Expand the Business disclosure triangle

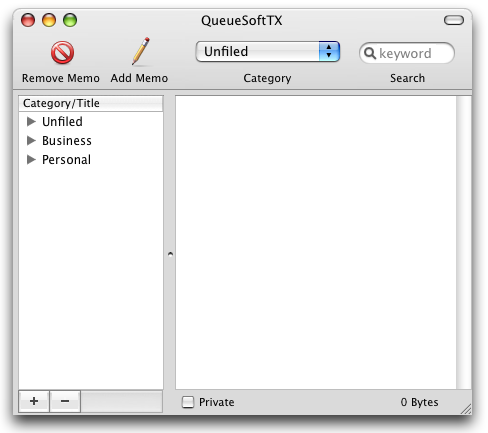point(31,140)
